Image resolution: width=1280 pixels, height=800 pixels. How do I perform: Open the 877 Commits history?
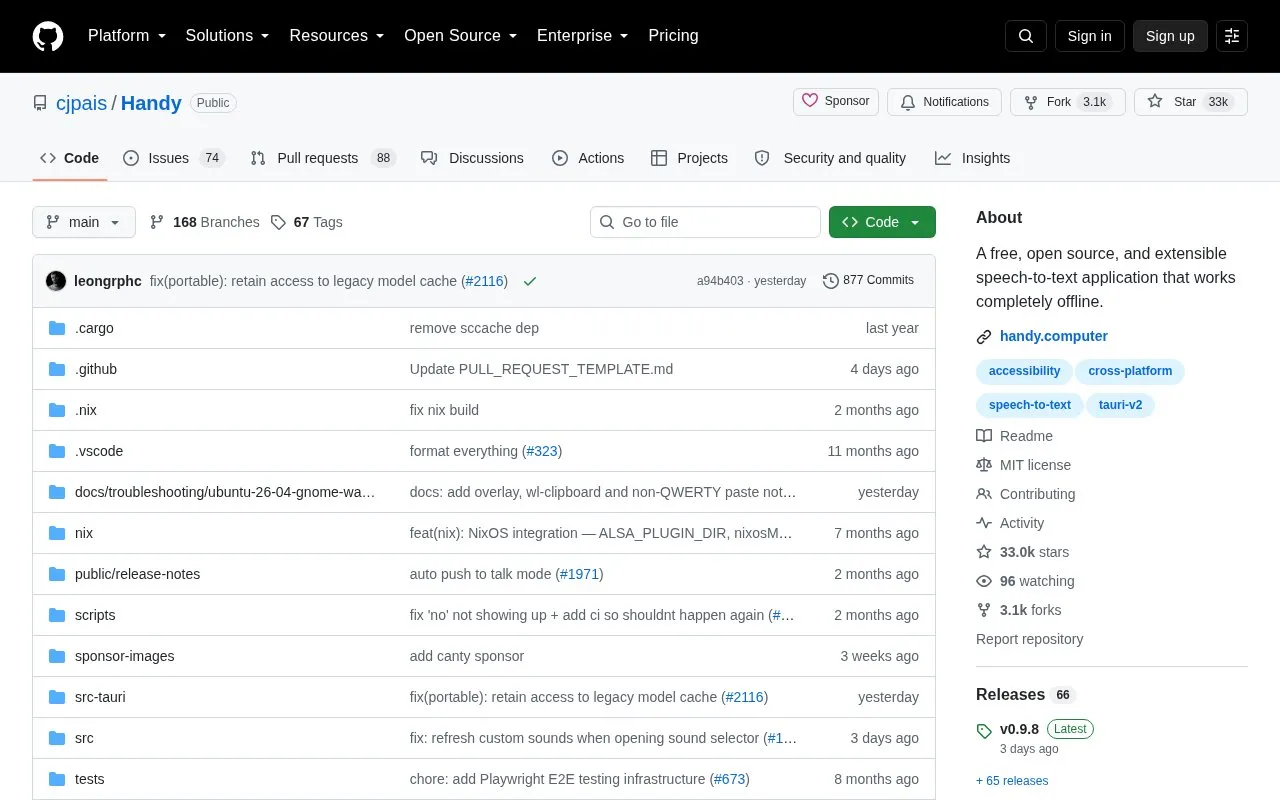[868, 280]
